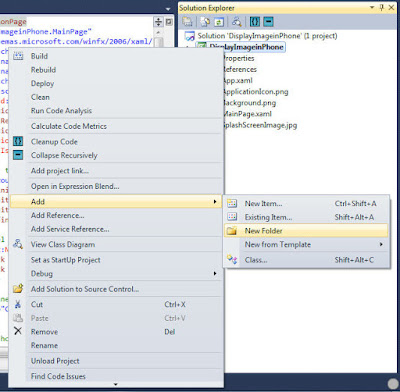Select MainPage.xaml file
This screenshot has height=392, width=400.
coord(248,114)
